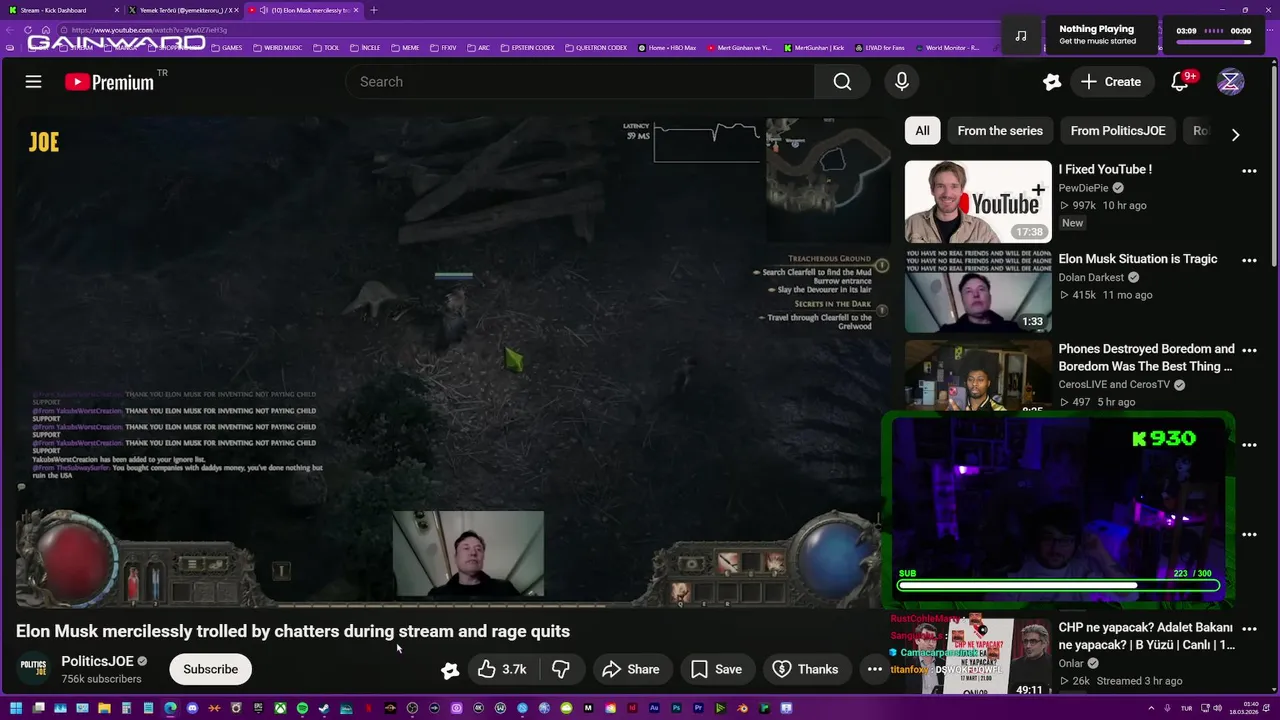Image resolution: width=1280 pixels, height=720 pixels.
Task: Select the From the series chip
Action: [1000, 131]
